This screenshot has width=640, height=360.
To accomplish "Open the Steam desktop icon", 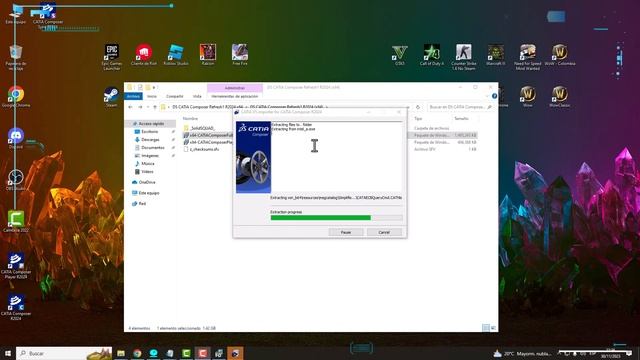I will [111, 97].
